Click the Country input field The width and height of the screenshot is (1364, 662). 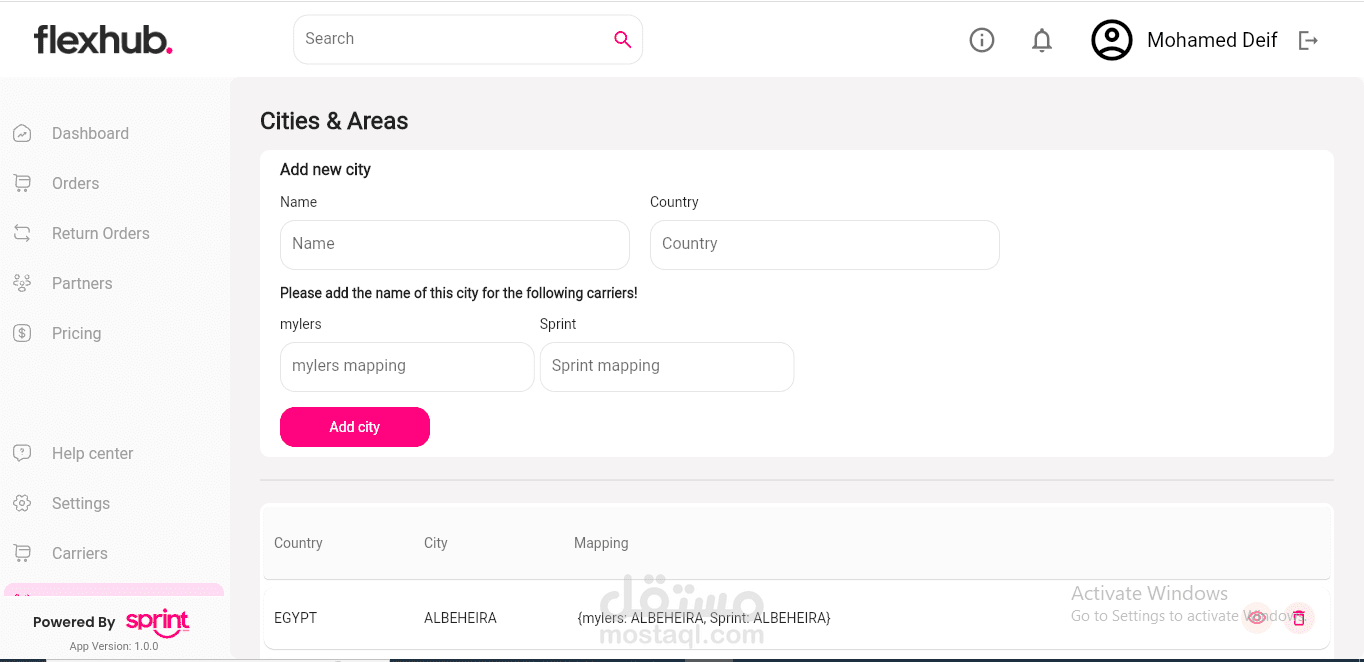[824, 244]
